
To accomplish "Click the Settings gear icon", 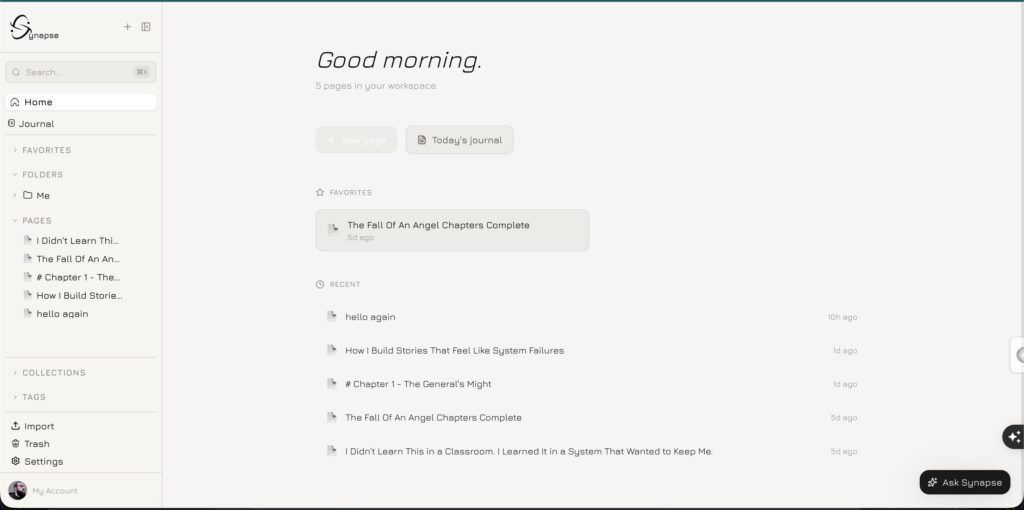I will tap(16, 462).
